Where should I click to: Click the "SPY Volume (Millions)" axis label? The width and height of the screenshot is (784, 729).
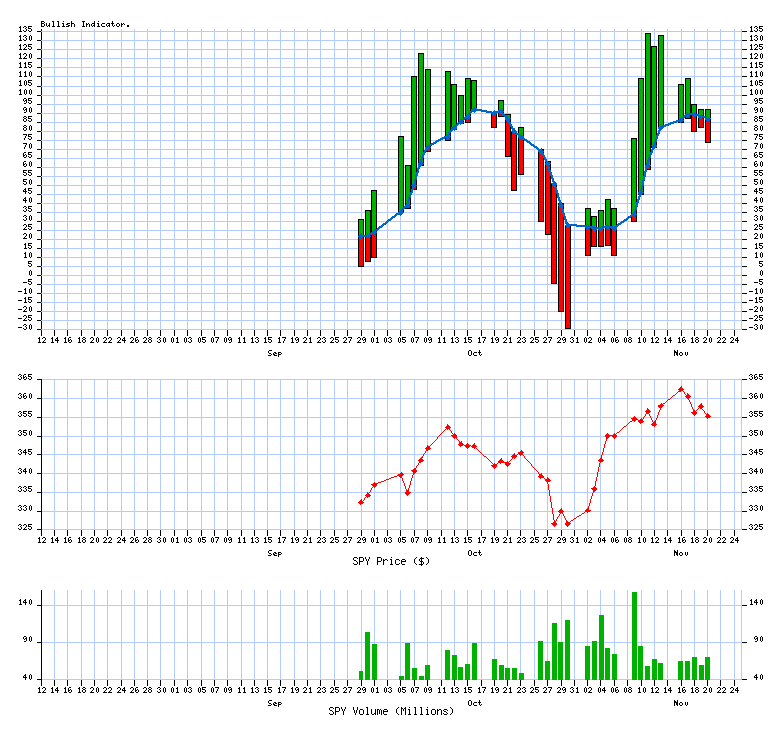point(391,711)
